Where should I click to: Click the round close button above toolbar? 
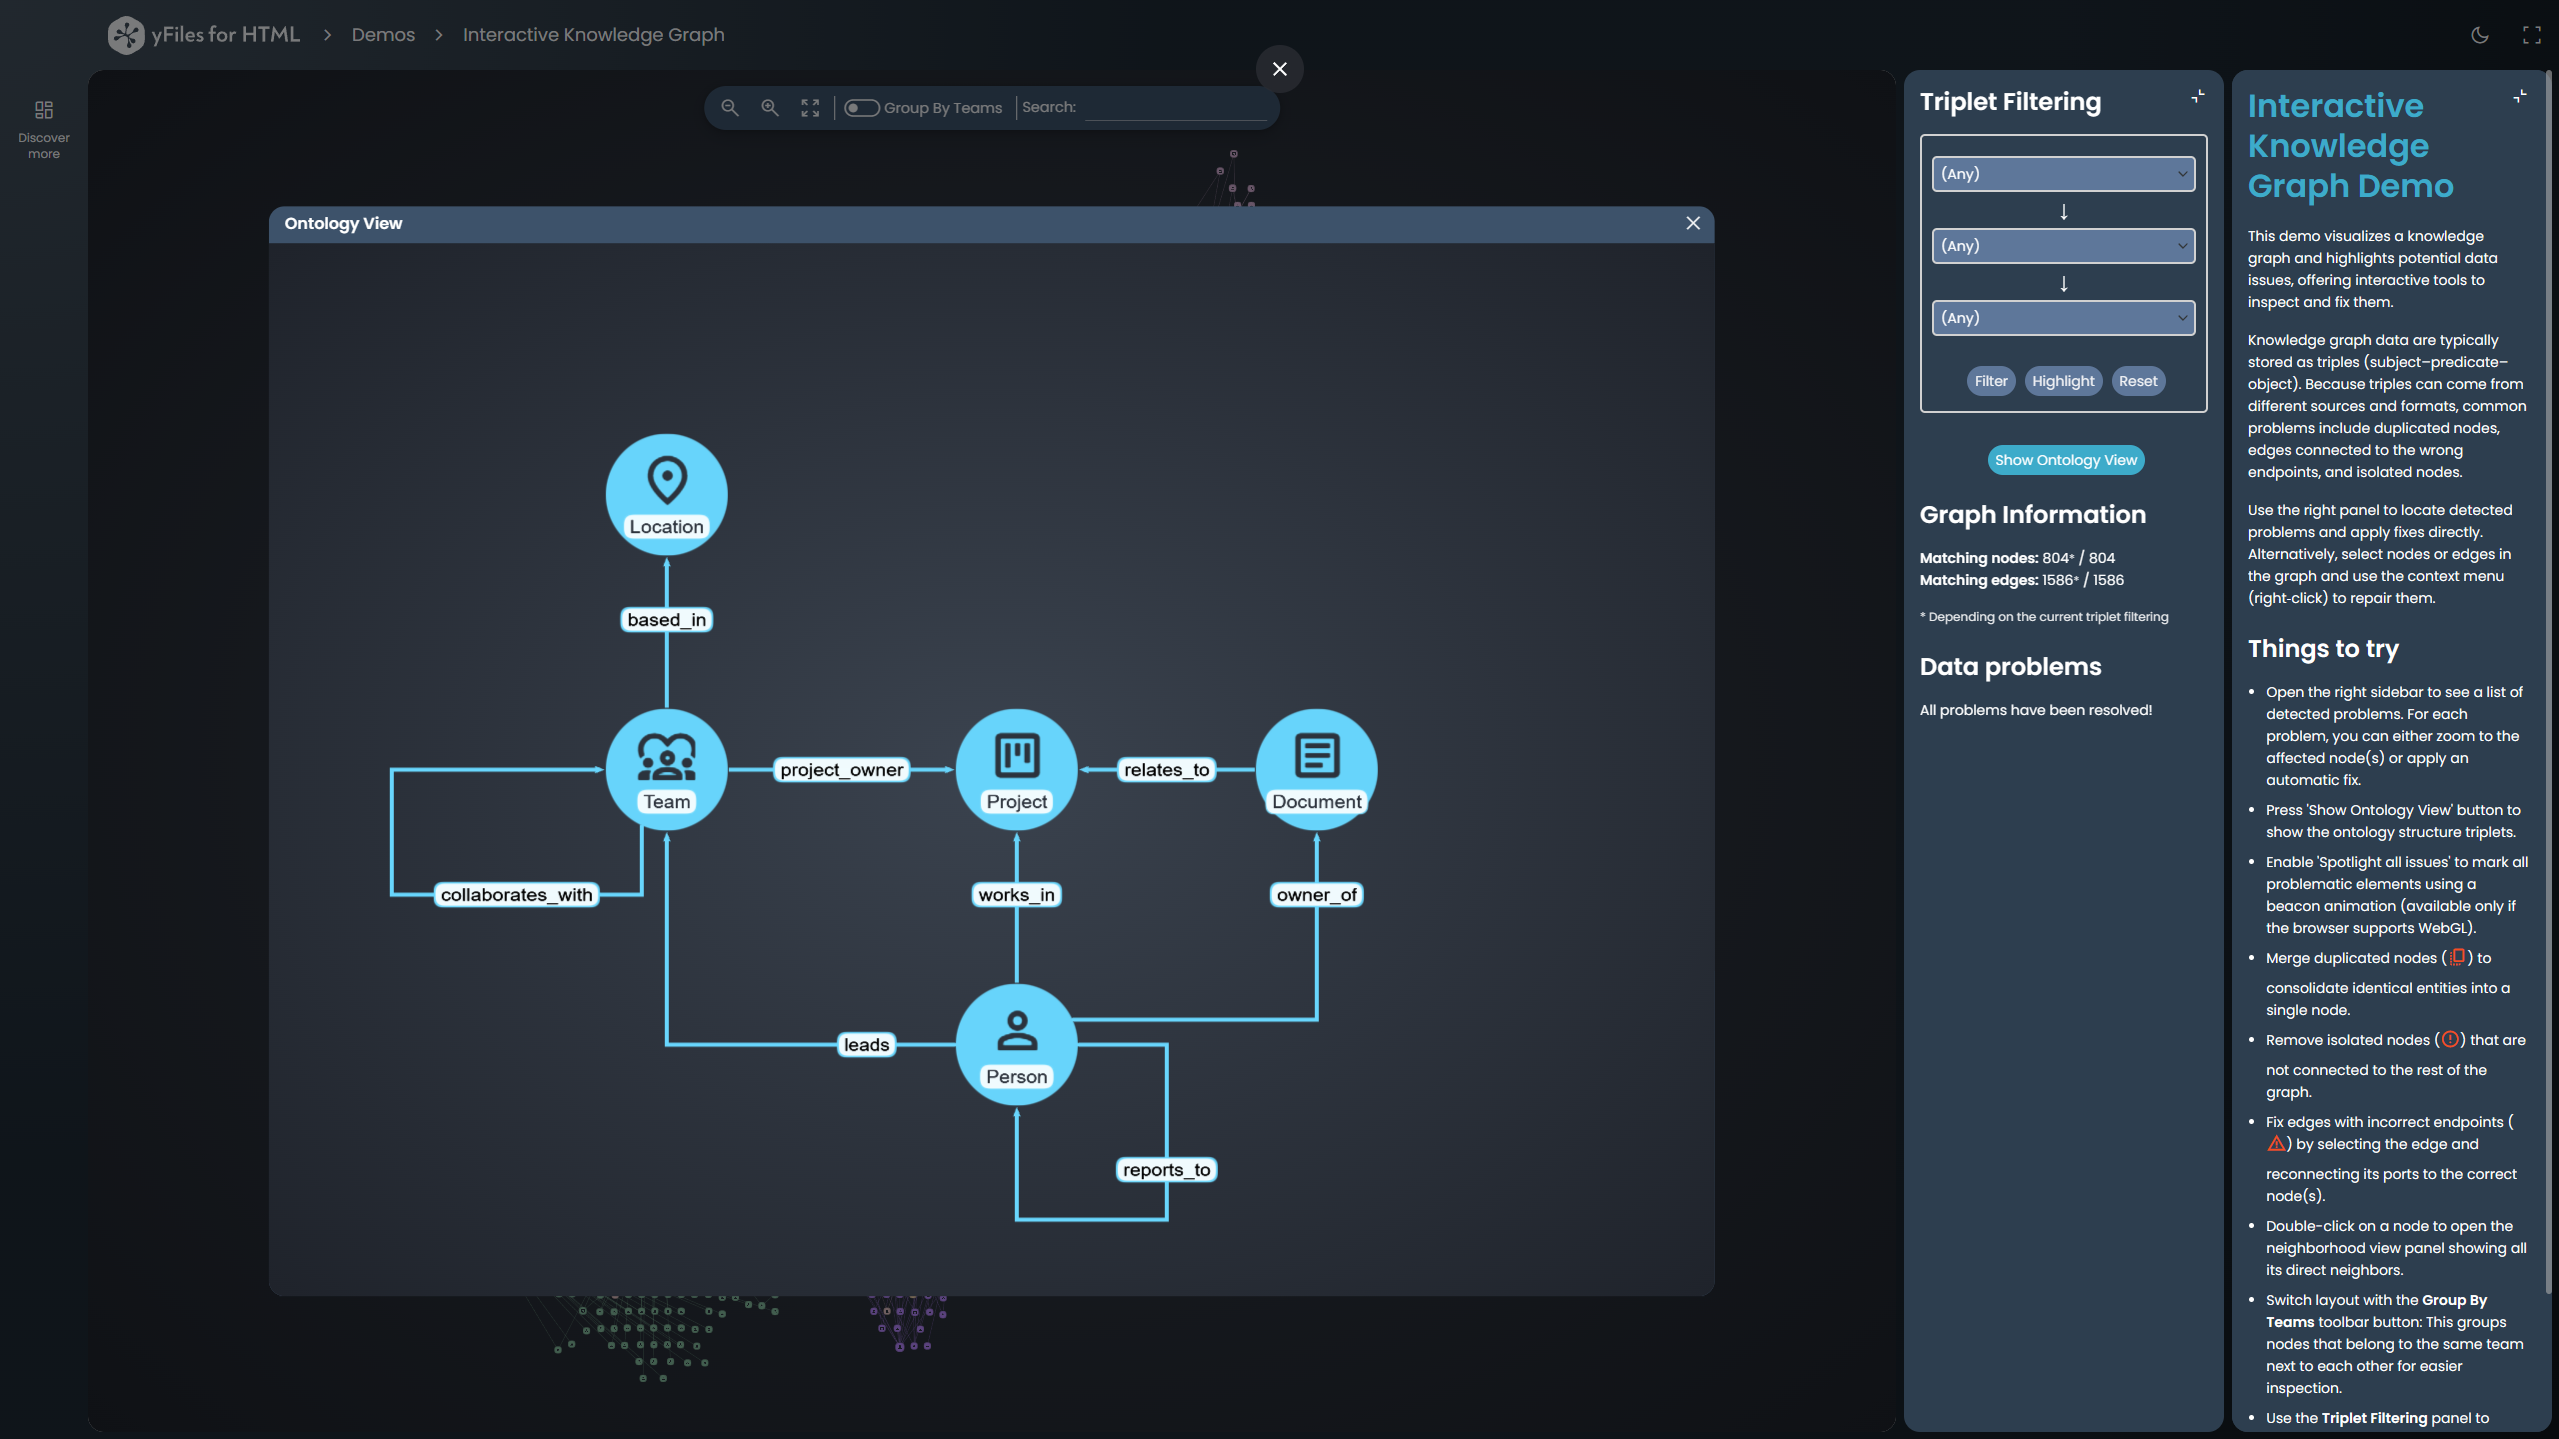[x=1279, y=69]
